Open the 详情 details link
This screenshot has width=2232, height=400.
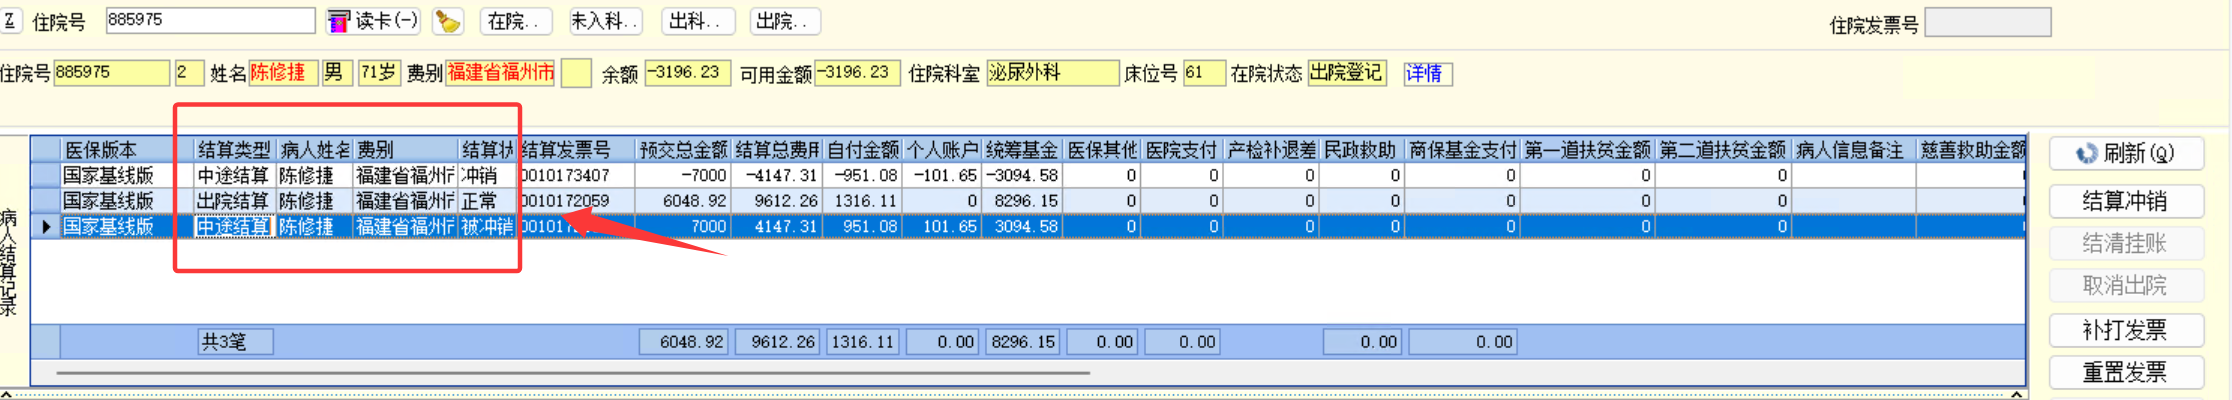(1427, 73)
